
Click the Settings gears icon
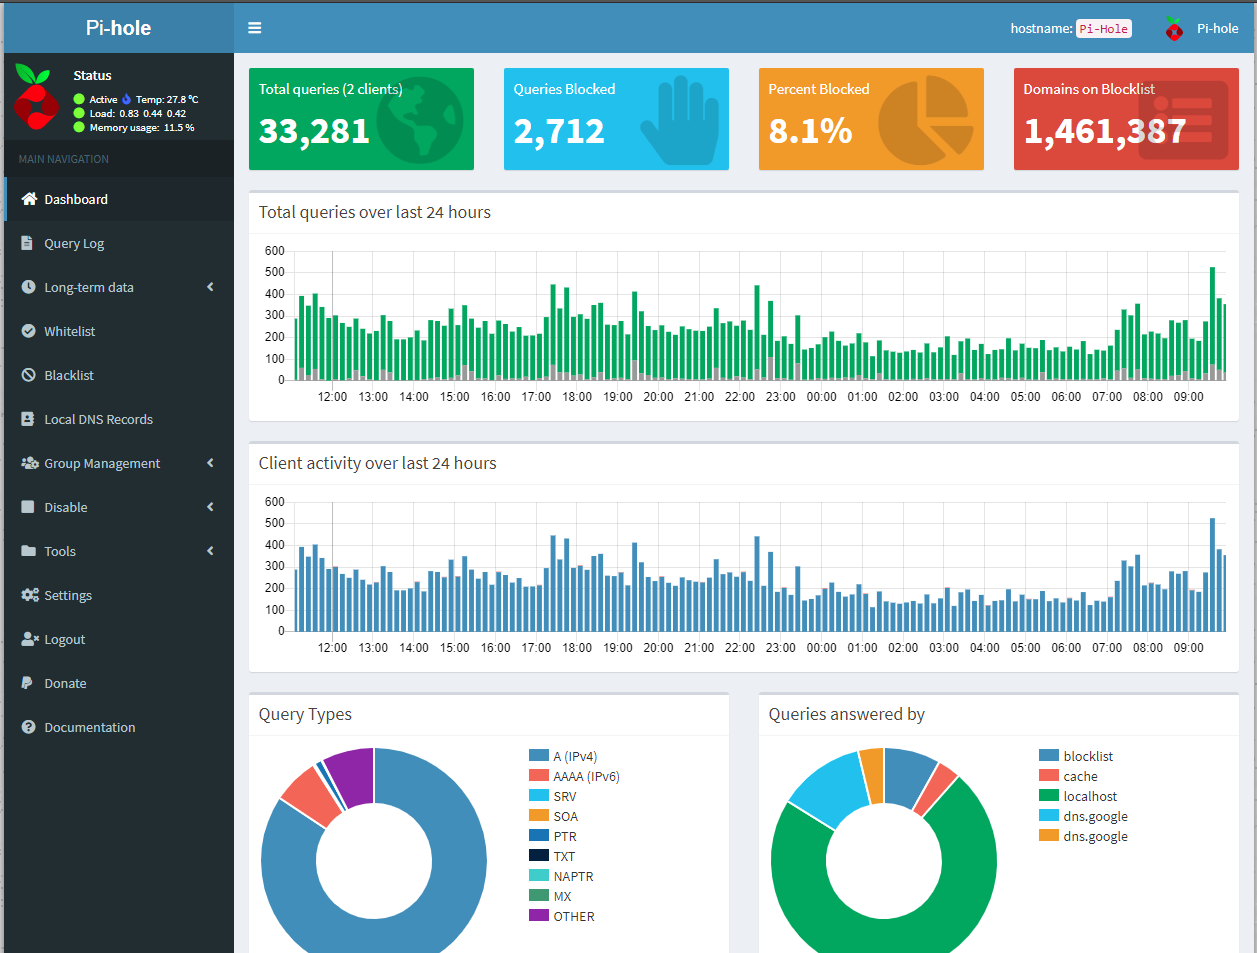[29, 595]
